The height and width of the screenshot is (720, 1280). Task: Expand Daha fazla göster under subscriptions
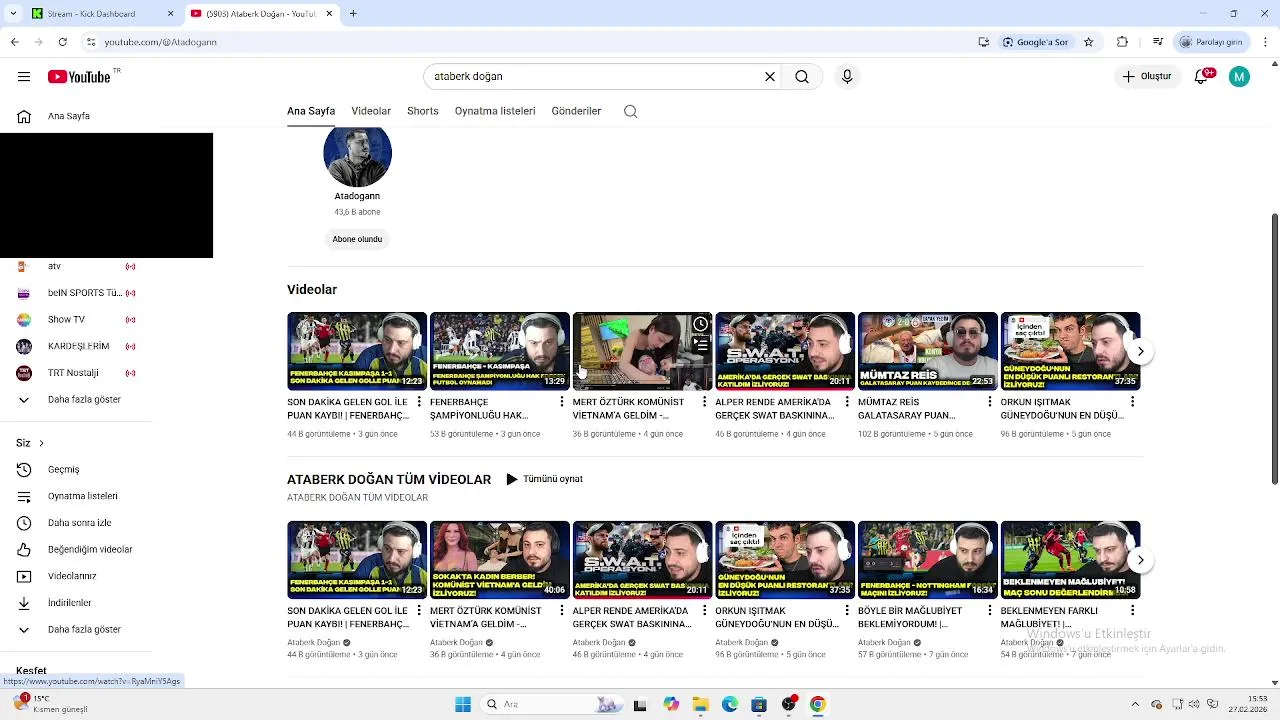point(84,400)
